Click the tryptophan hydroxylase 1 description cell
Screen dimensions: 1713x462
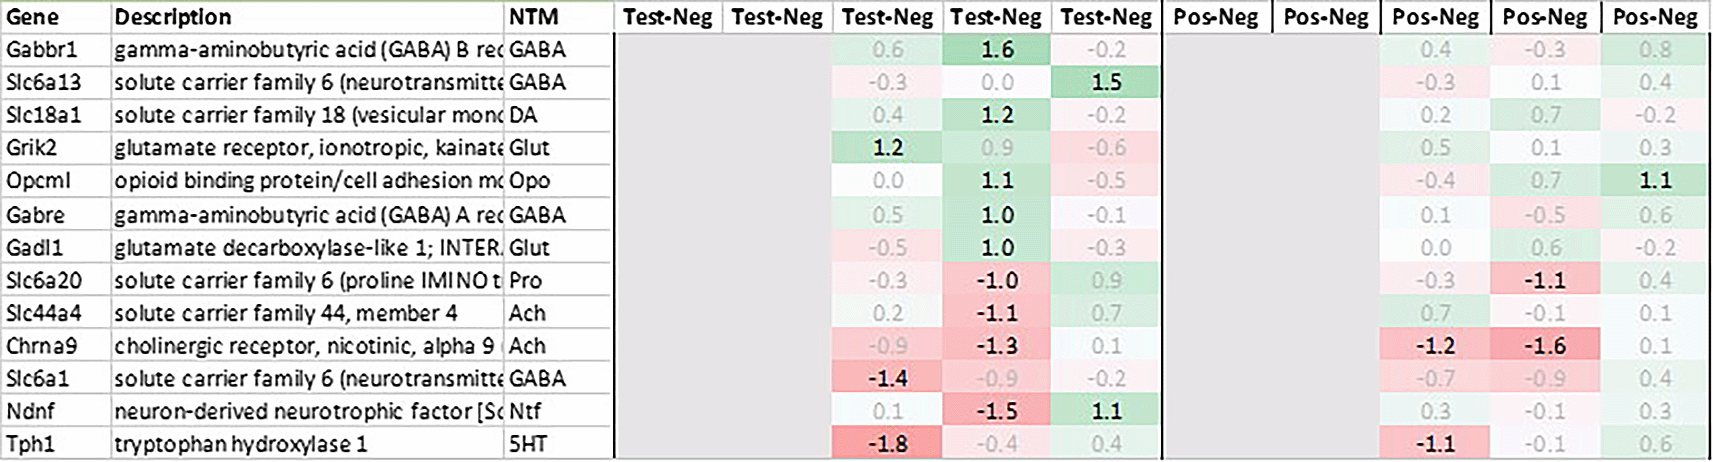coord(308,444)
